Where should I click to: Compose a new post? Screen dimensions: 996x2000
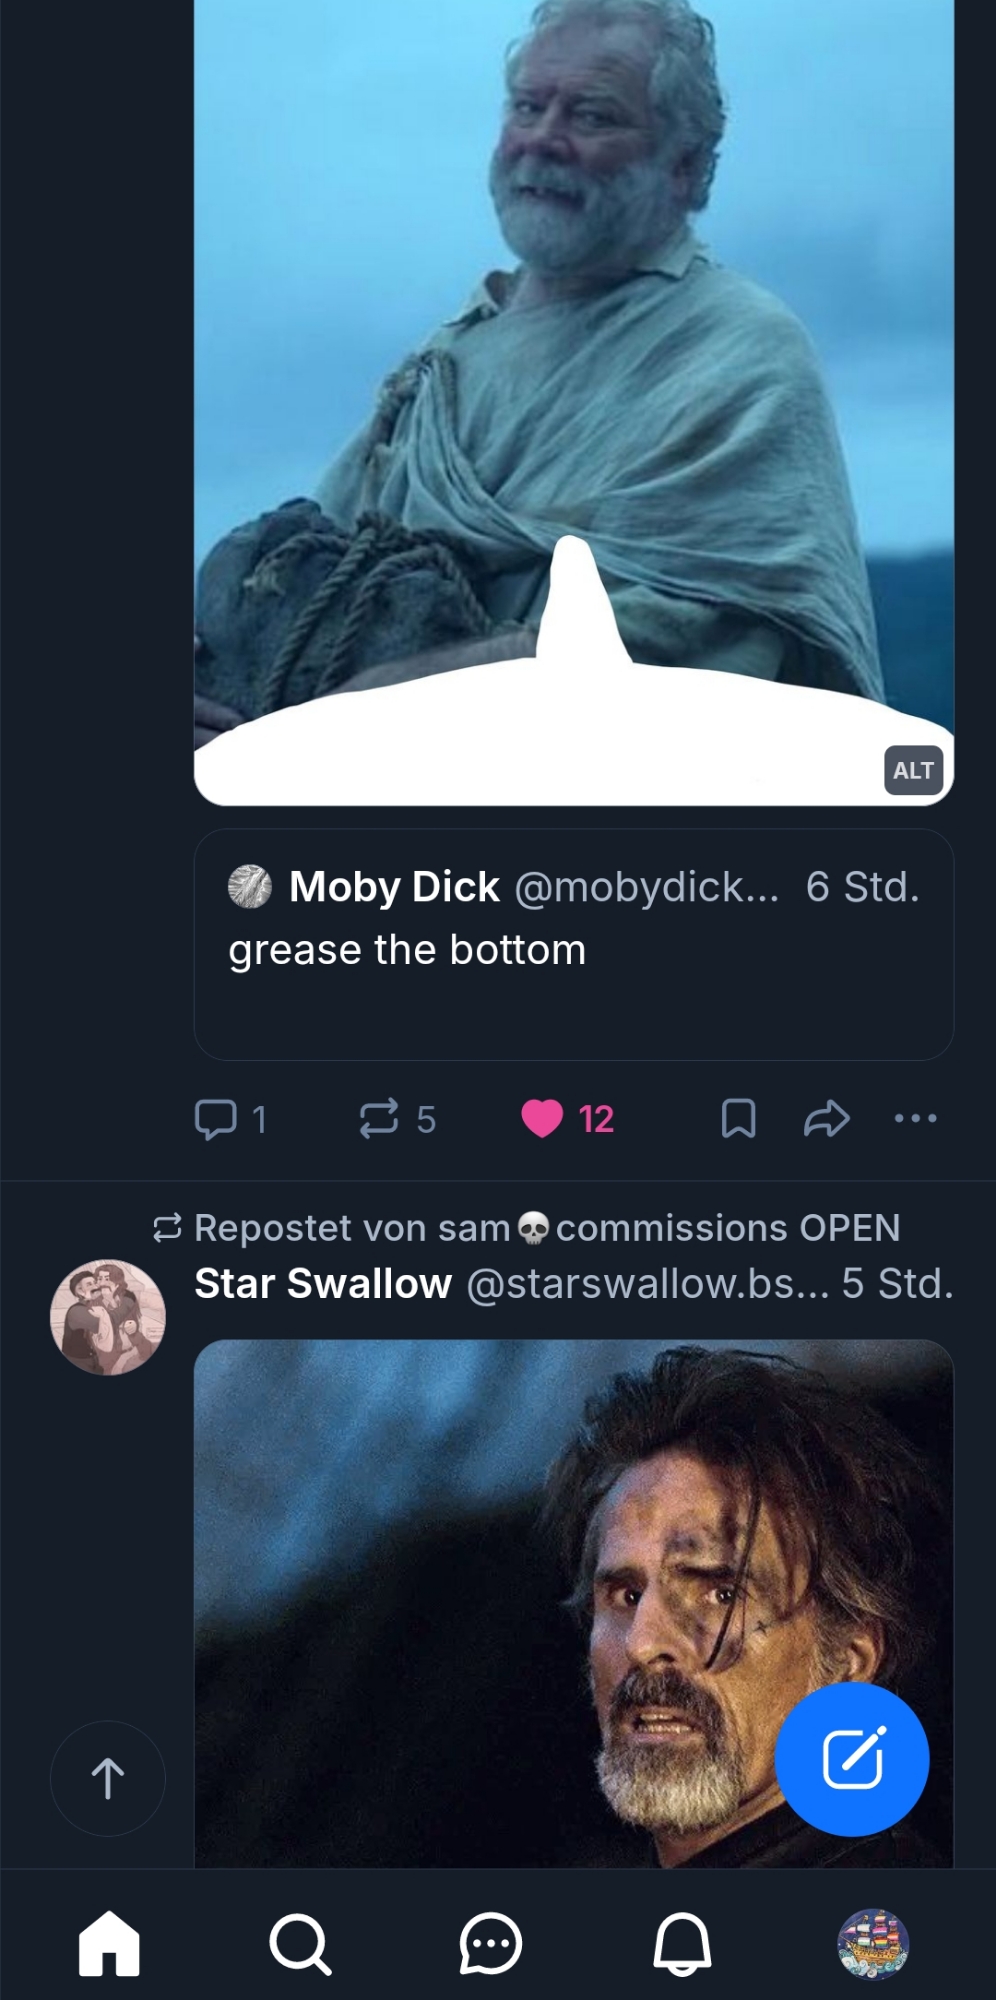click(x=852, y=1759)
